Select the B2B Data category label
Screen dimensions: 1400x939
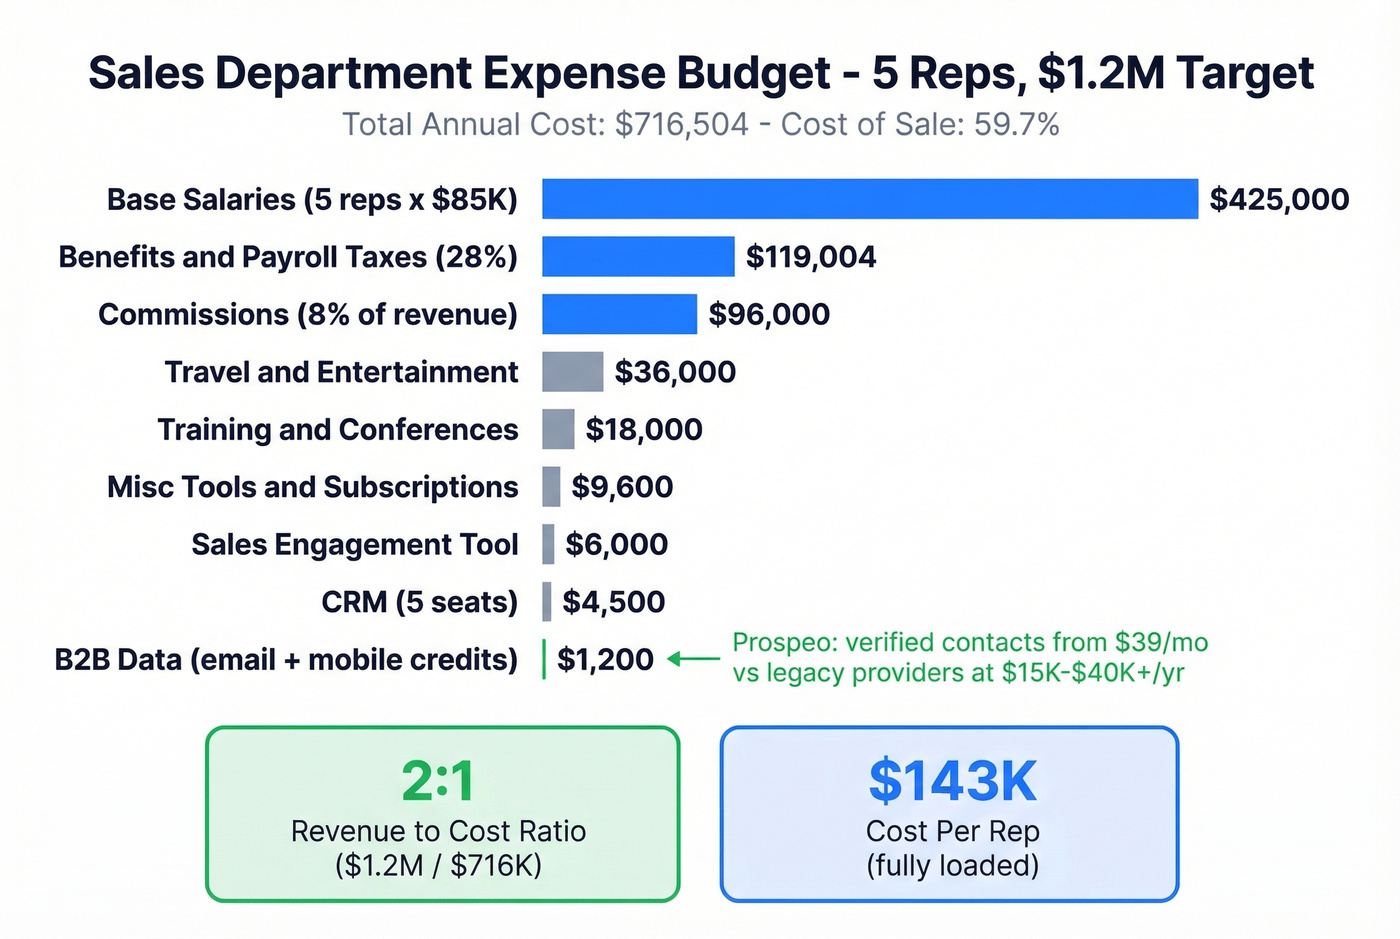pyautogui.click(x=285, y=659)
